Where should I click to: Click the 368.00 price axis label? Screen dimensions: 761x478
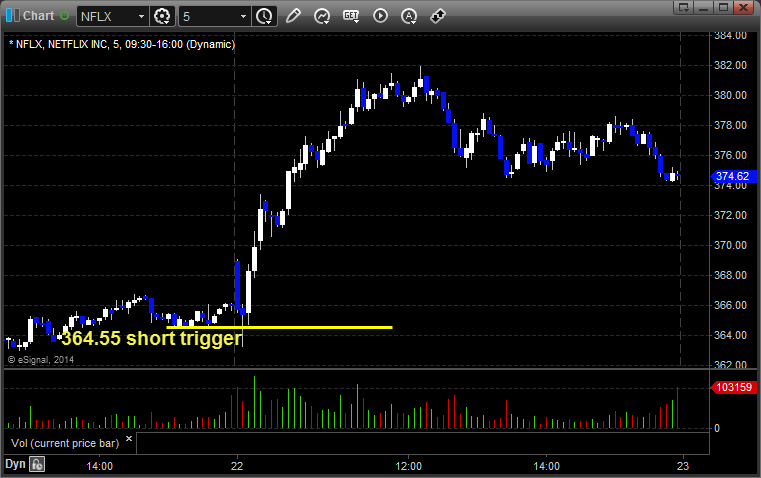click(730, 275)
